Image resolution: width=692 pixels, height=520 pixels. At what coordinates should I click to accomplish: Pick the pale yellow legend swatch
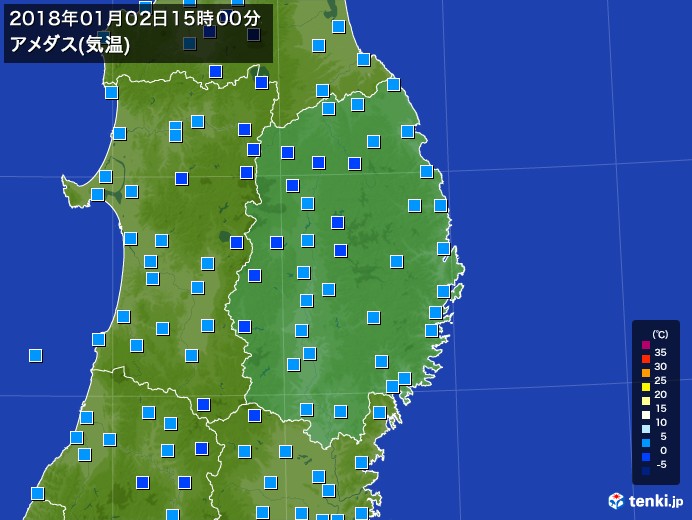(x=646, y=401)
